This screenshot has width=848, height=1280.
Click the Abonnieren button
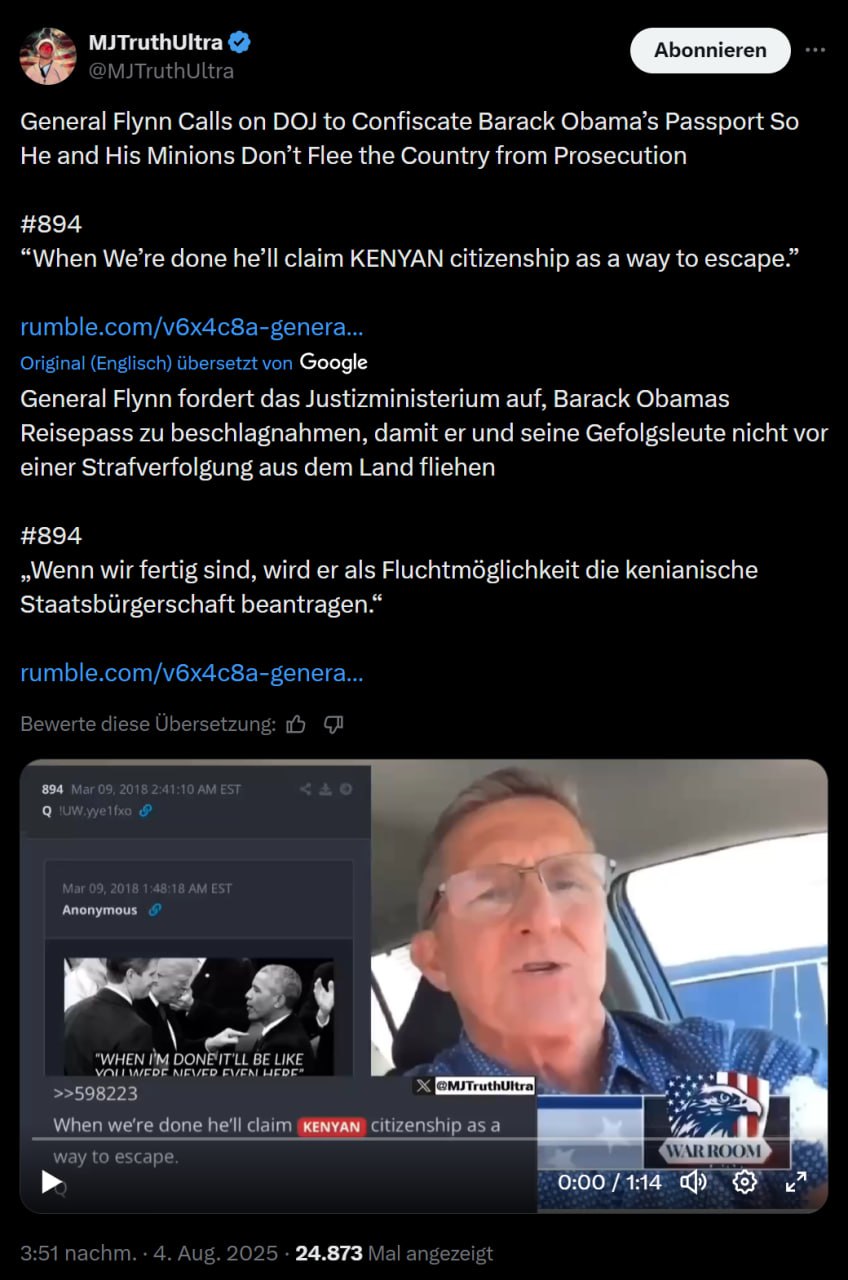710,50
